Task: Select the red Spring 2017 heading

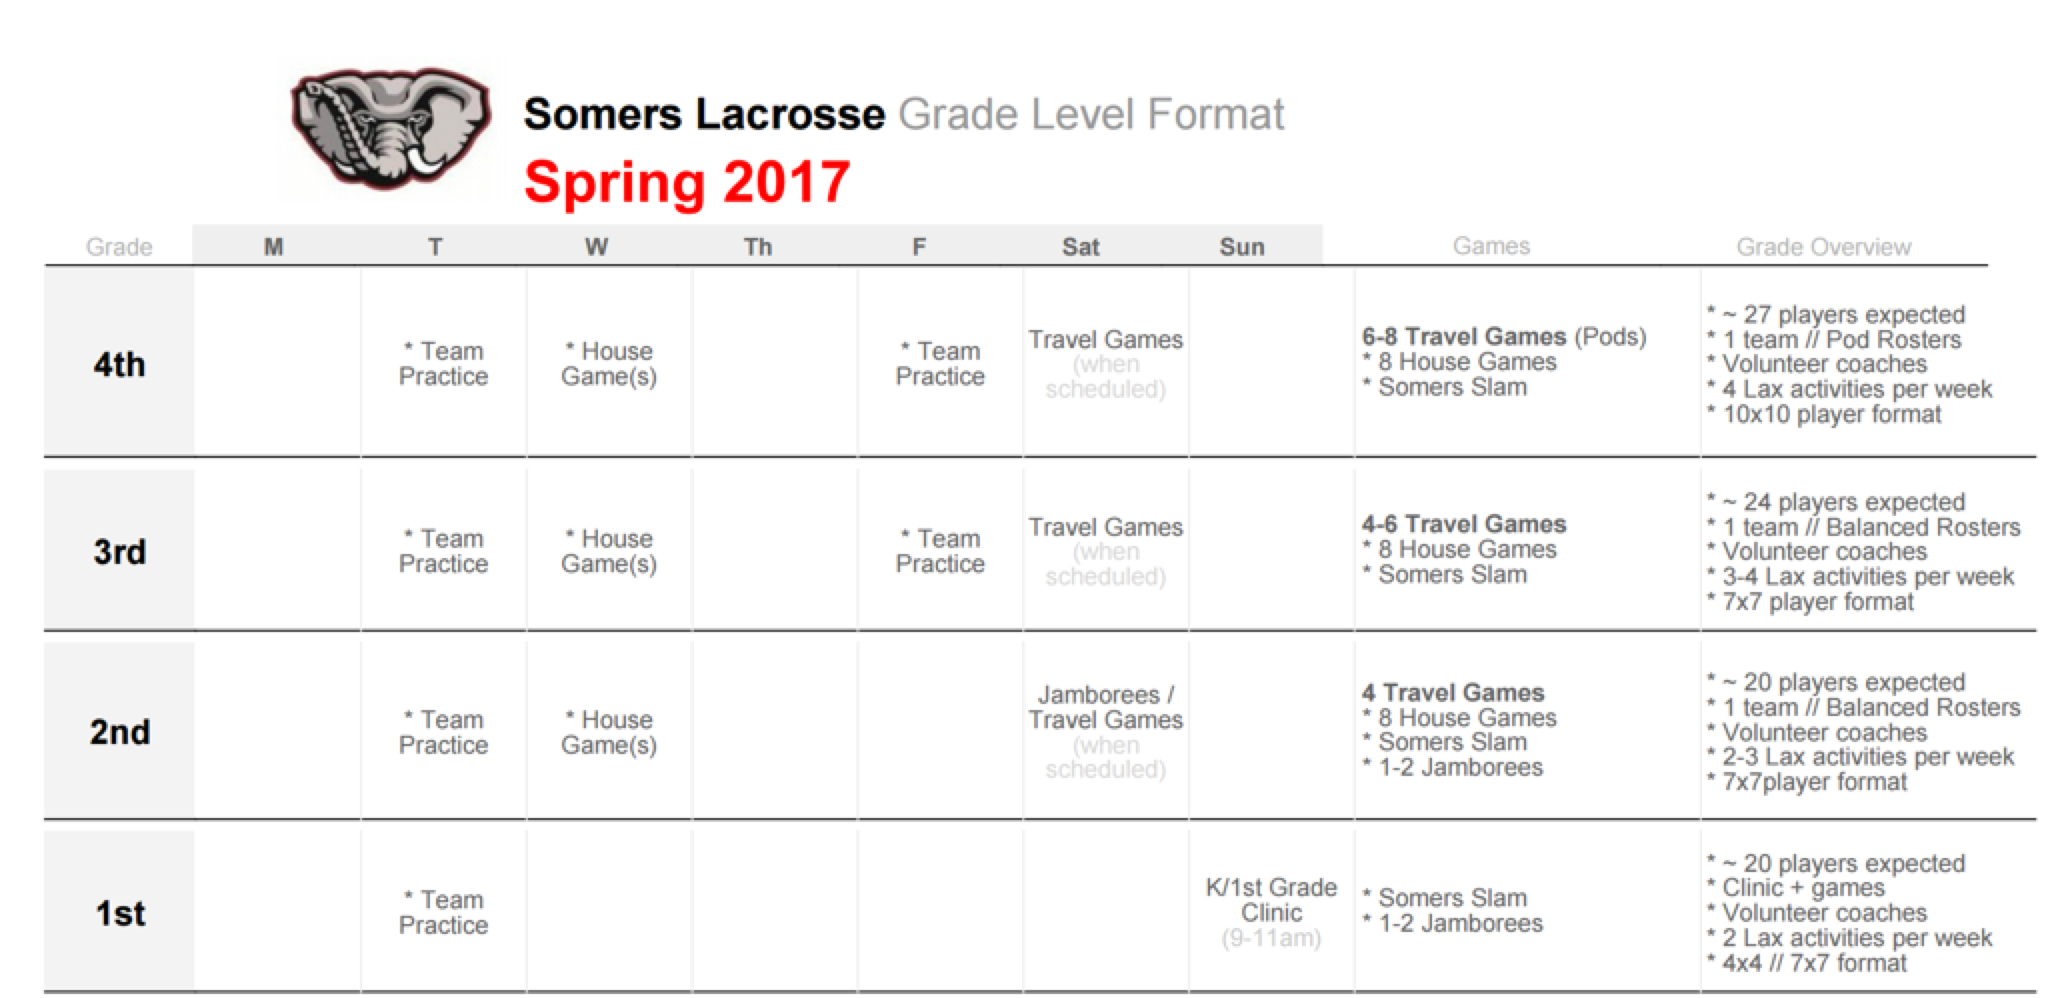Action: click(687, 182)
